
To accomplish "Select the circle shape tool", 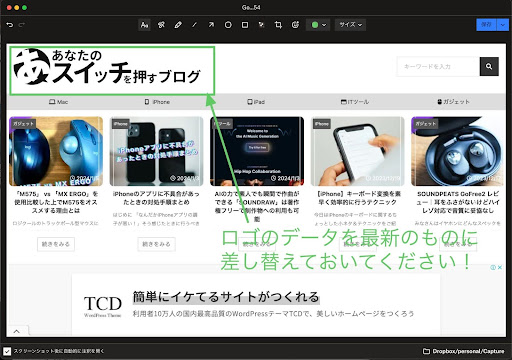I will coord(228,25).
